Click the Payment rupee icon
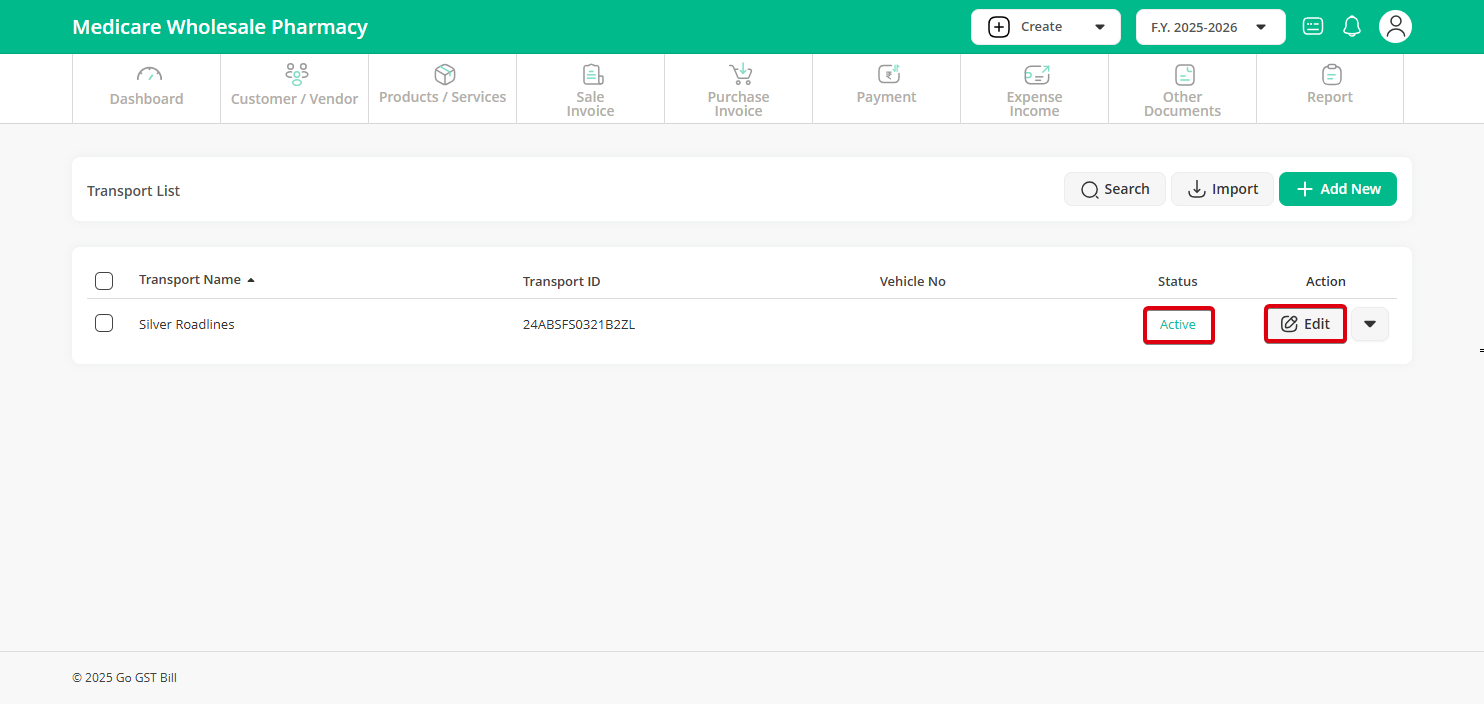1484x704 pixels. click(888, 74)
